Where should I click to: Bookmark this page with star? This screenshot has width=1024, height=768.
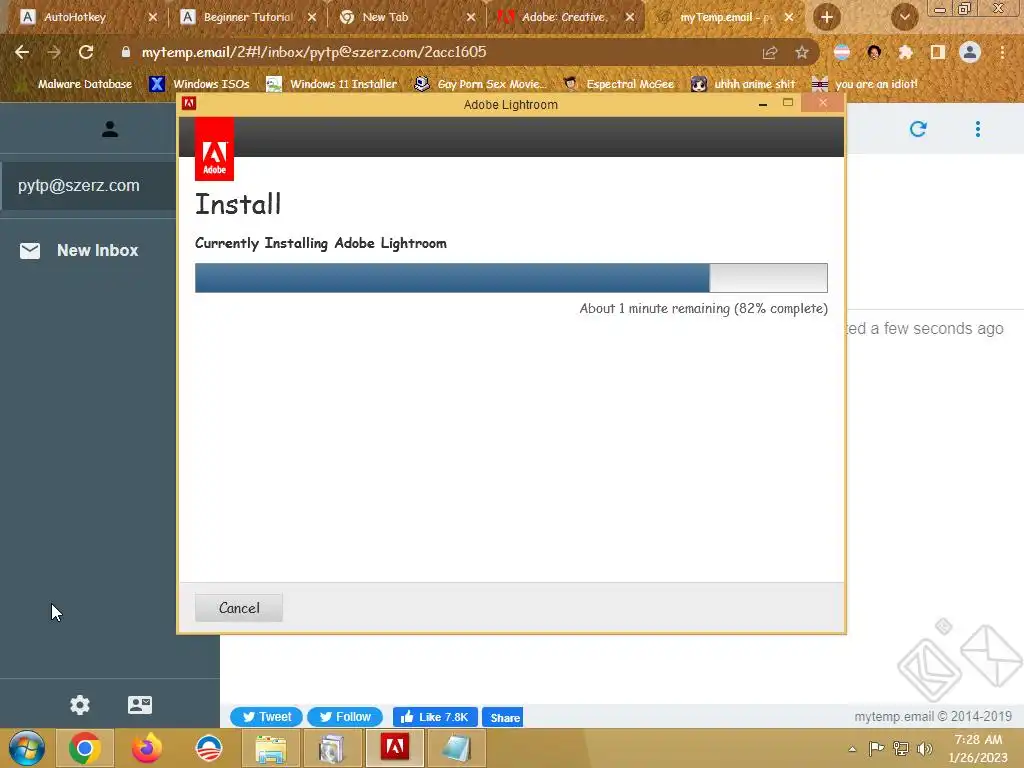[801, 52]
